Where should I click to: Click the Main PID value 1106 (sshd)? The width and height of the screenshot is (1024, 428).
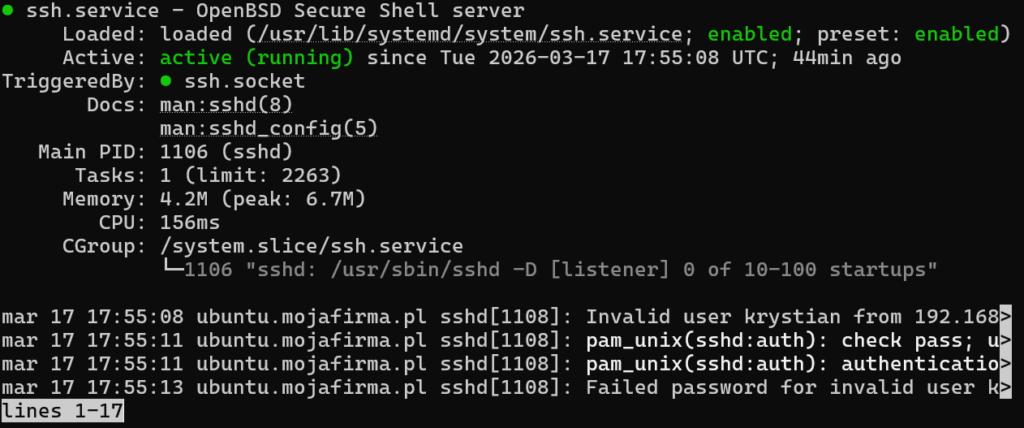pos(225,151)
